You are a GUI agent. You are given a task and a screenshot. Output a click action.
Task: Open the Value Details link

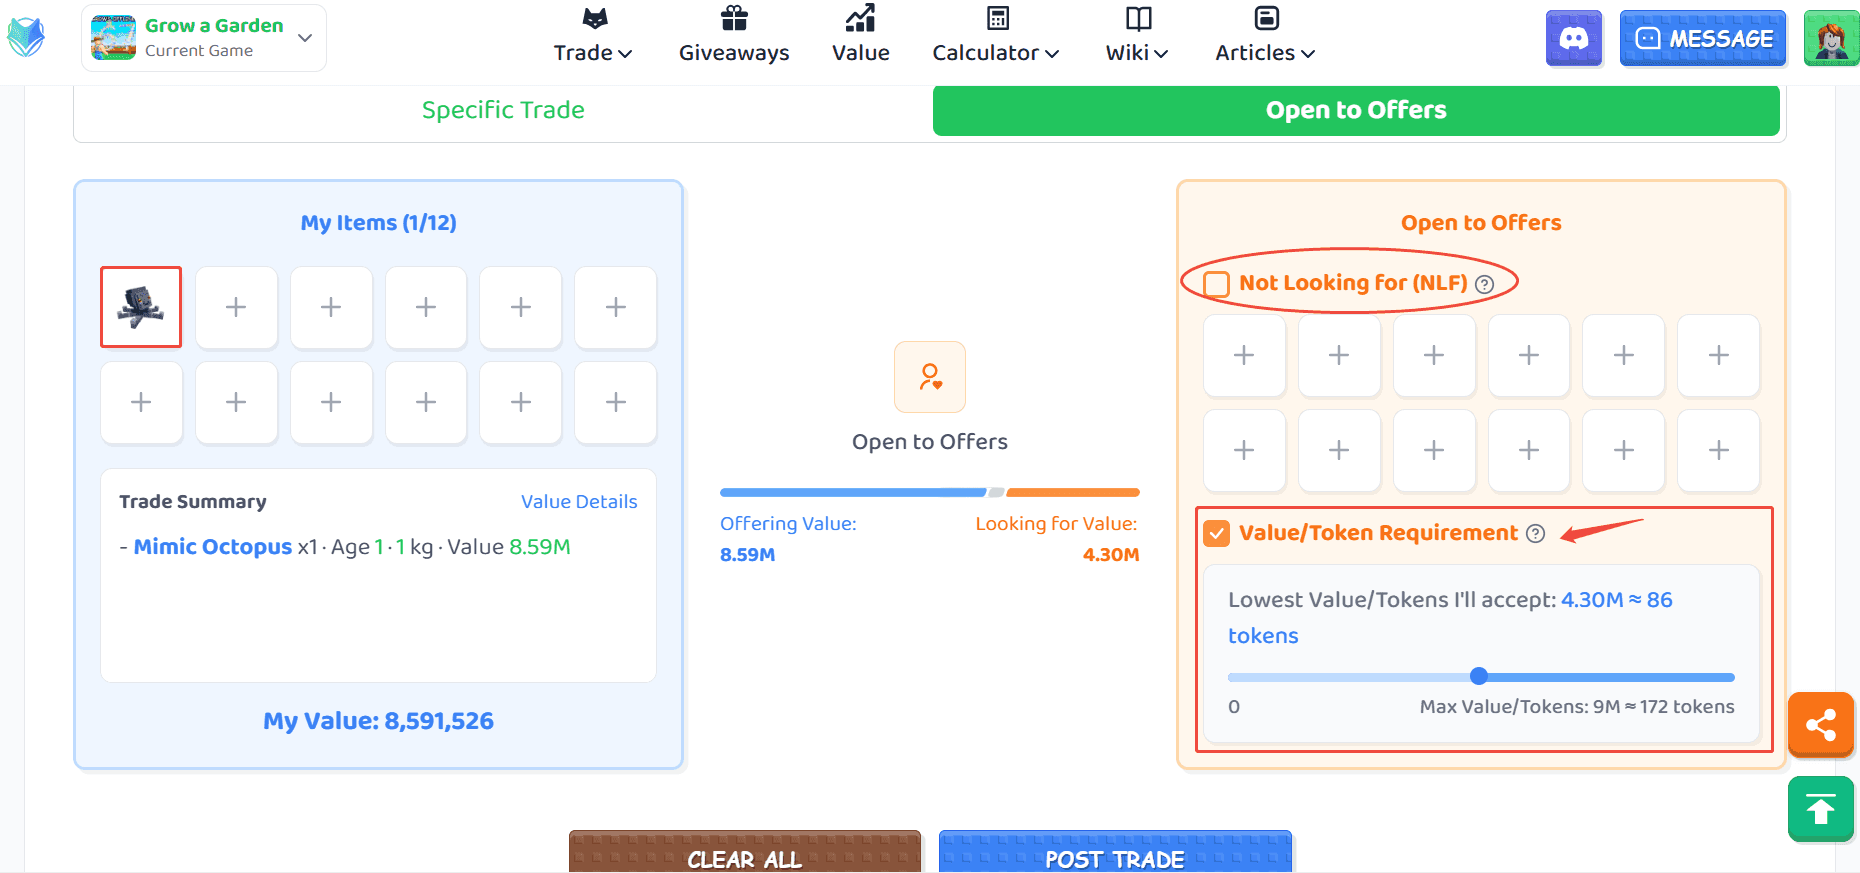point(579,502)
